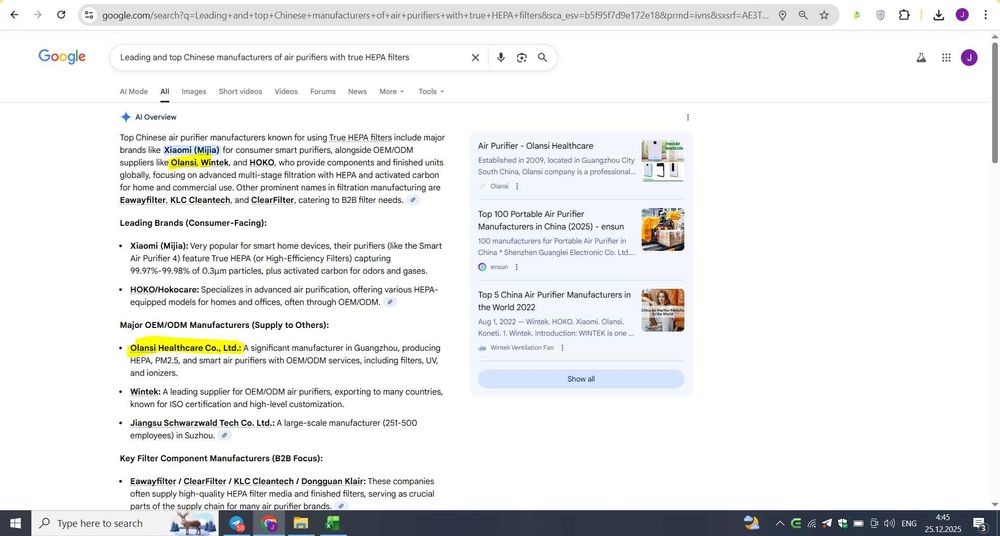Click the Olansi Healthcare Co., Ltd. link
The height and width of the screenshot is (536, 1000).
[186, 348]
